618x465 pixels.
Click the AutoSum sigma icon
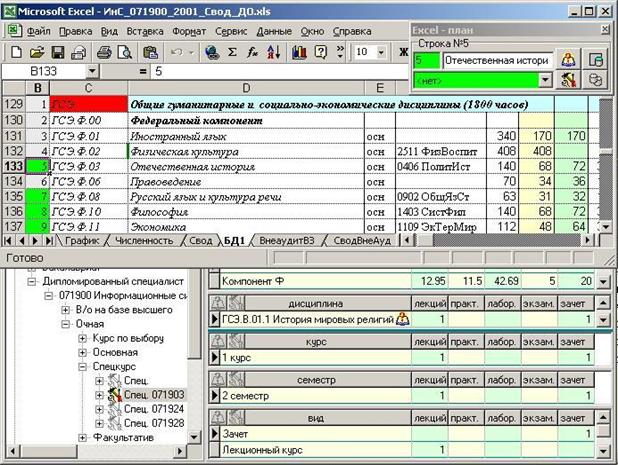234,51
